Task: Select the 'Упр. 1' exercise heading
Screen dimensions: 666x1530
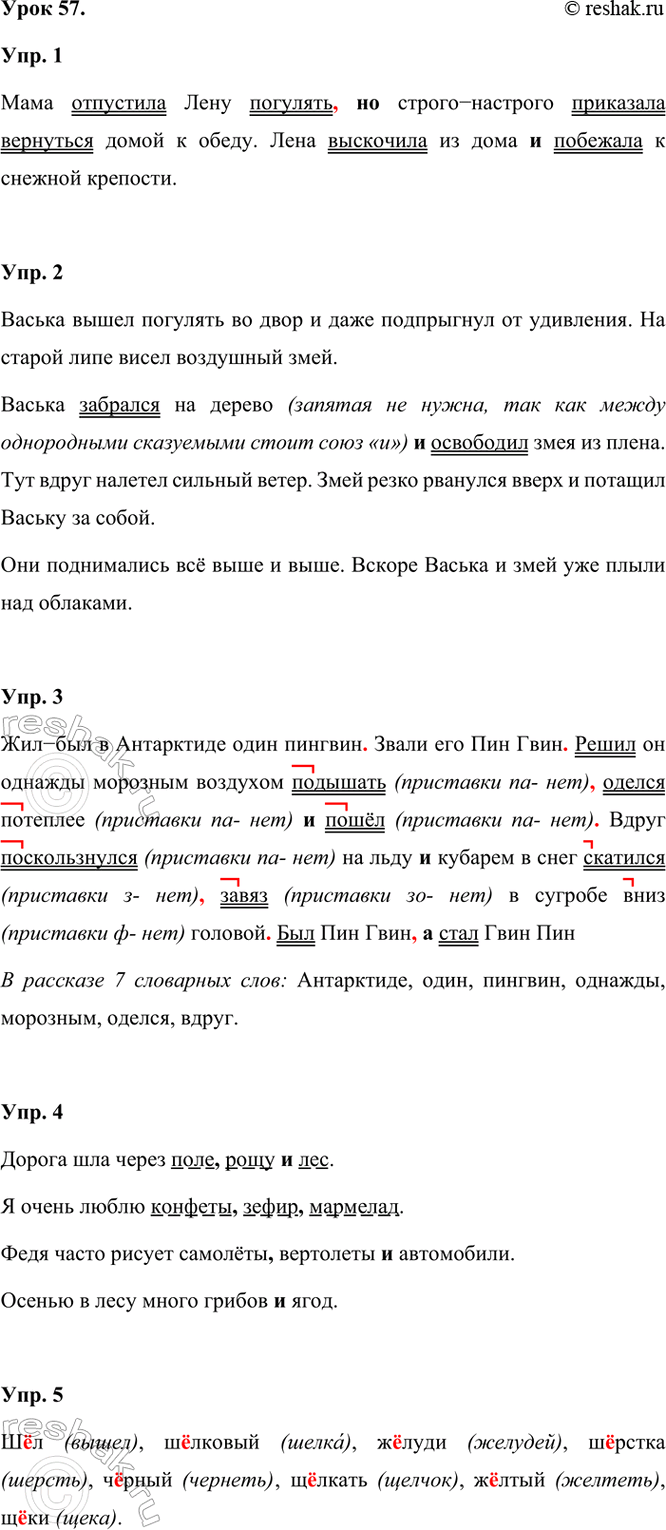Action: click(x=32, y=57)
